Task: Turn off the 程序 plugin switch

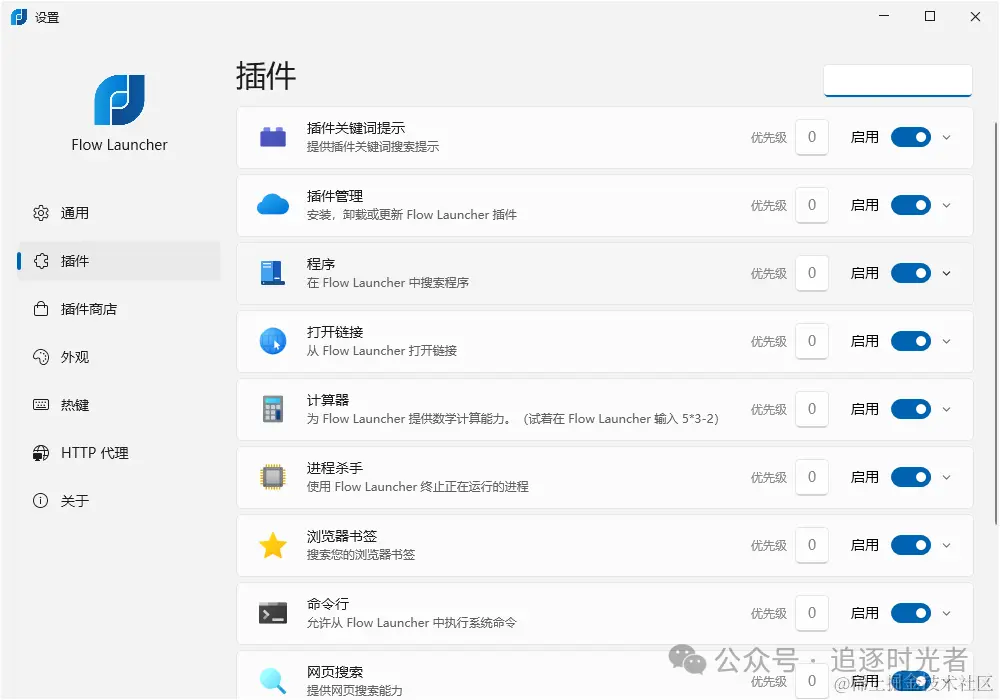Action: point(911,273)
